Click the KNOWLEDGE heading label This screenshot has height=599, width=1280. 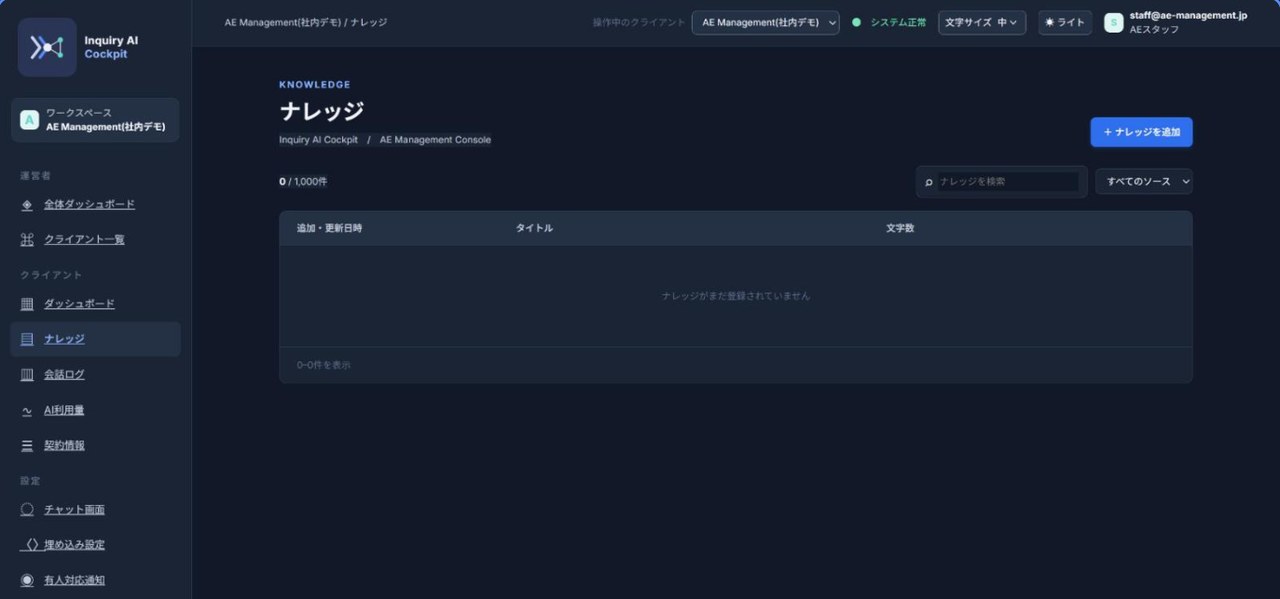point(315,85)
